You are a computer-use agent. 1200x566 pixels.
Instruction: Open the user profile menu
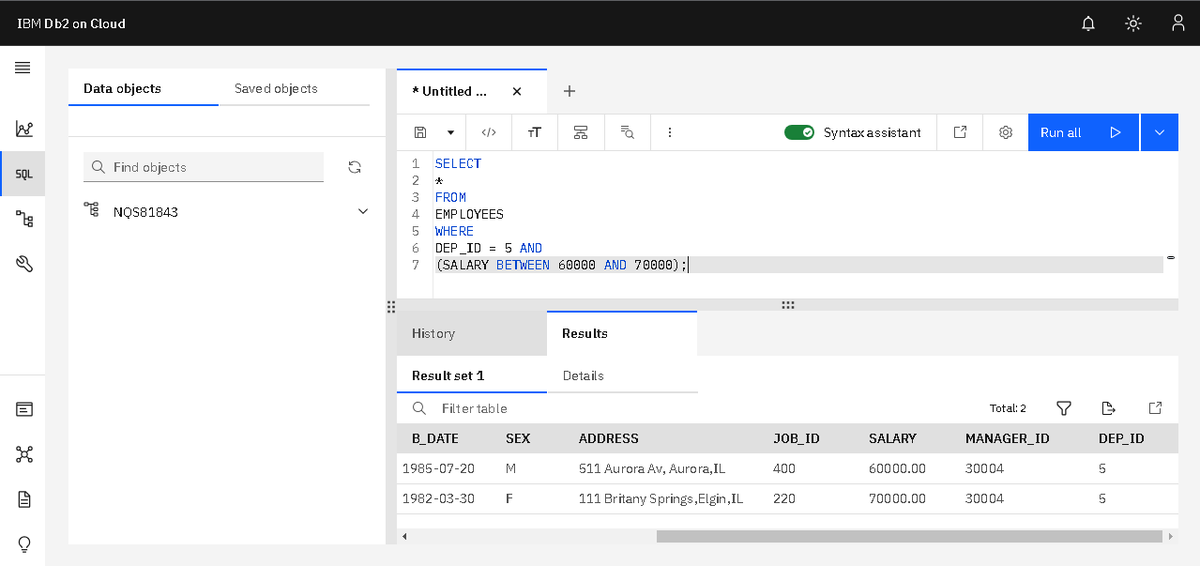[x=1177, y=23]
